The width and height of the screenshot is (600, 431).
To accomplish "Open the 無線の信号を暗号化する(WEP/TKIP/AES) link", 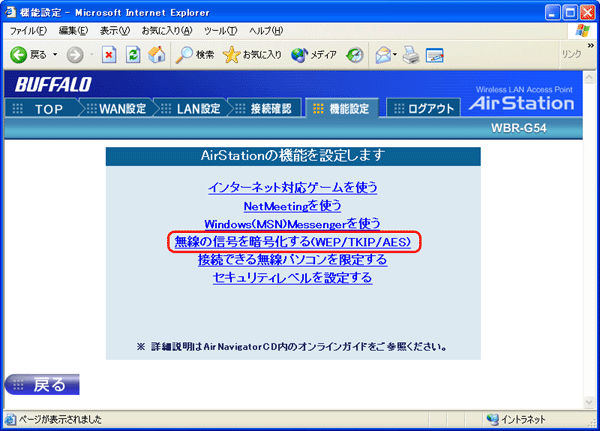I will [292, 242].
